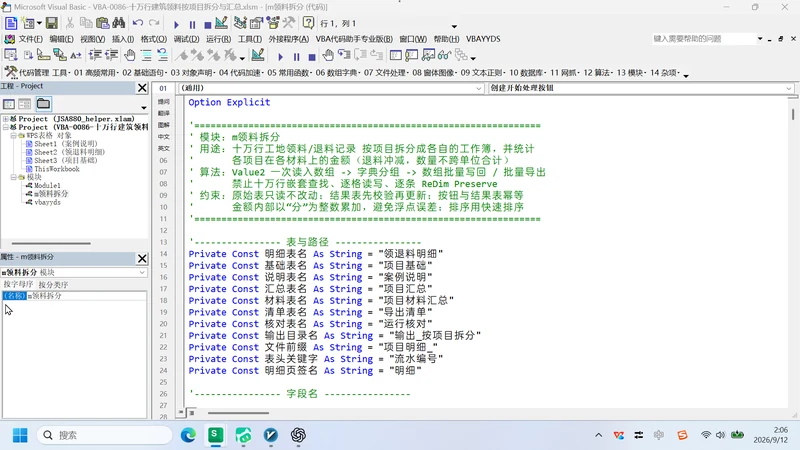800x450 pixels.
Task: Open the (通用) object dropdown
Action: pyautogui.click(x=331, y=88)
